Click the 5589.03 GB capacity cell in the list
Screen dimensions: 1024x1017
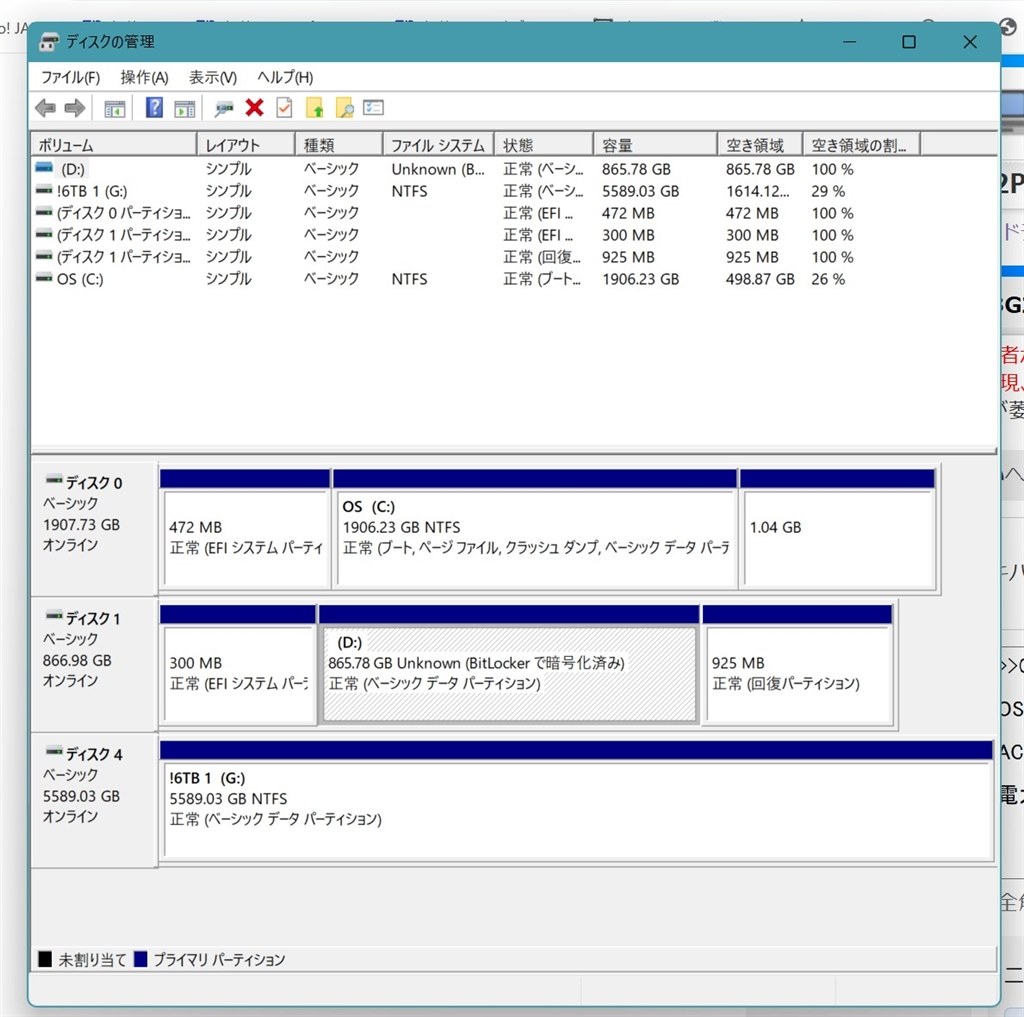tap(640, 191)
